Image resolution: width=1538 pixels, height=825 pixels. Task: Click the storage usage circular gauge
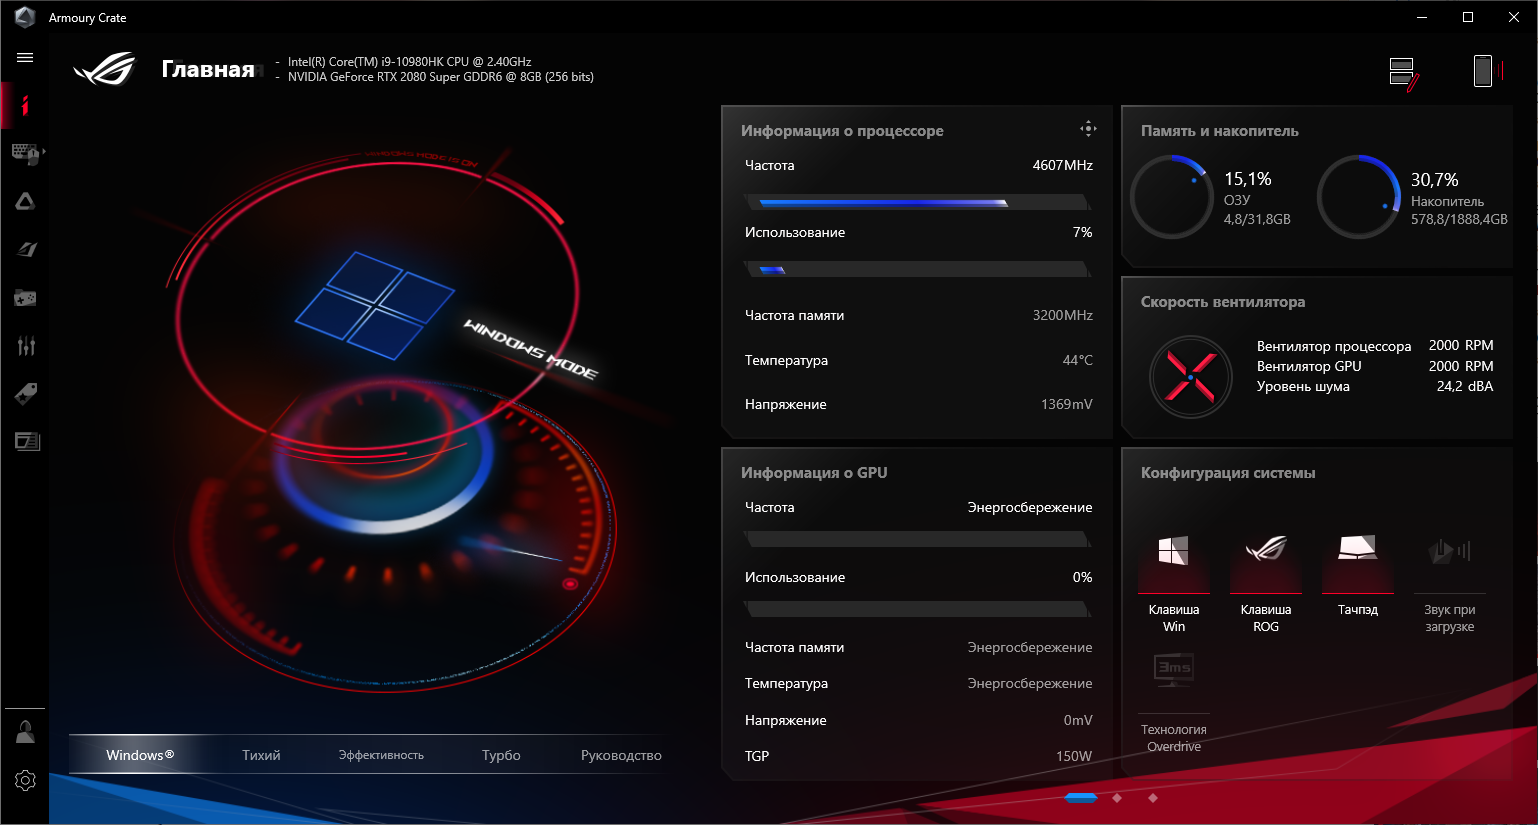(1358, 197)
